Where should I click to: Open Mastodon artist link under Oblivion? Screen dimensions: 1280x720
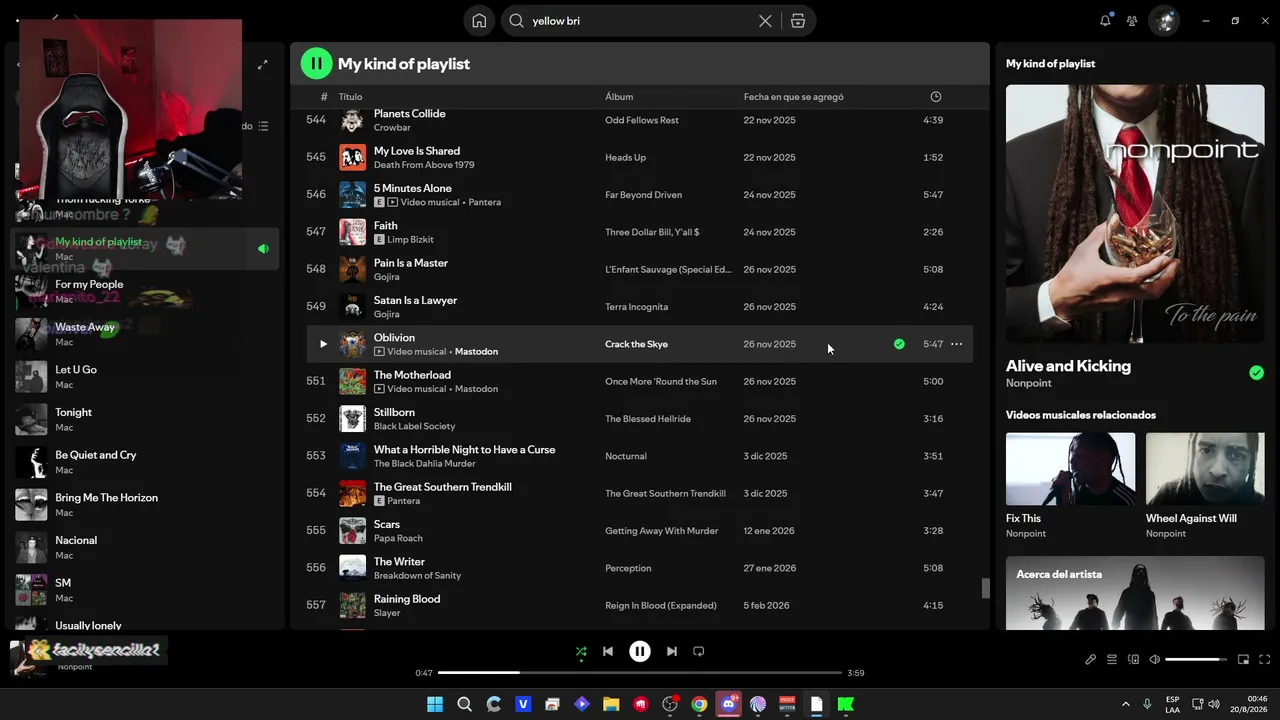[476, 352]
